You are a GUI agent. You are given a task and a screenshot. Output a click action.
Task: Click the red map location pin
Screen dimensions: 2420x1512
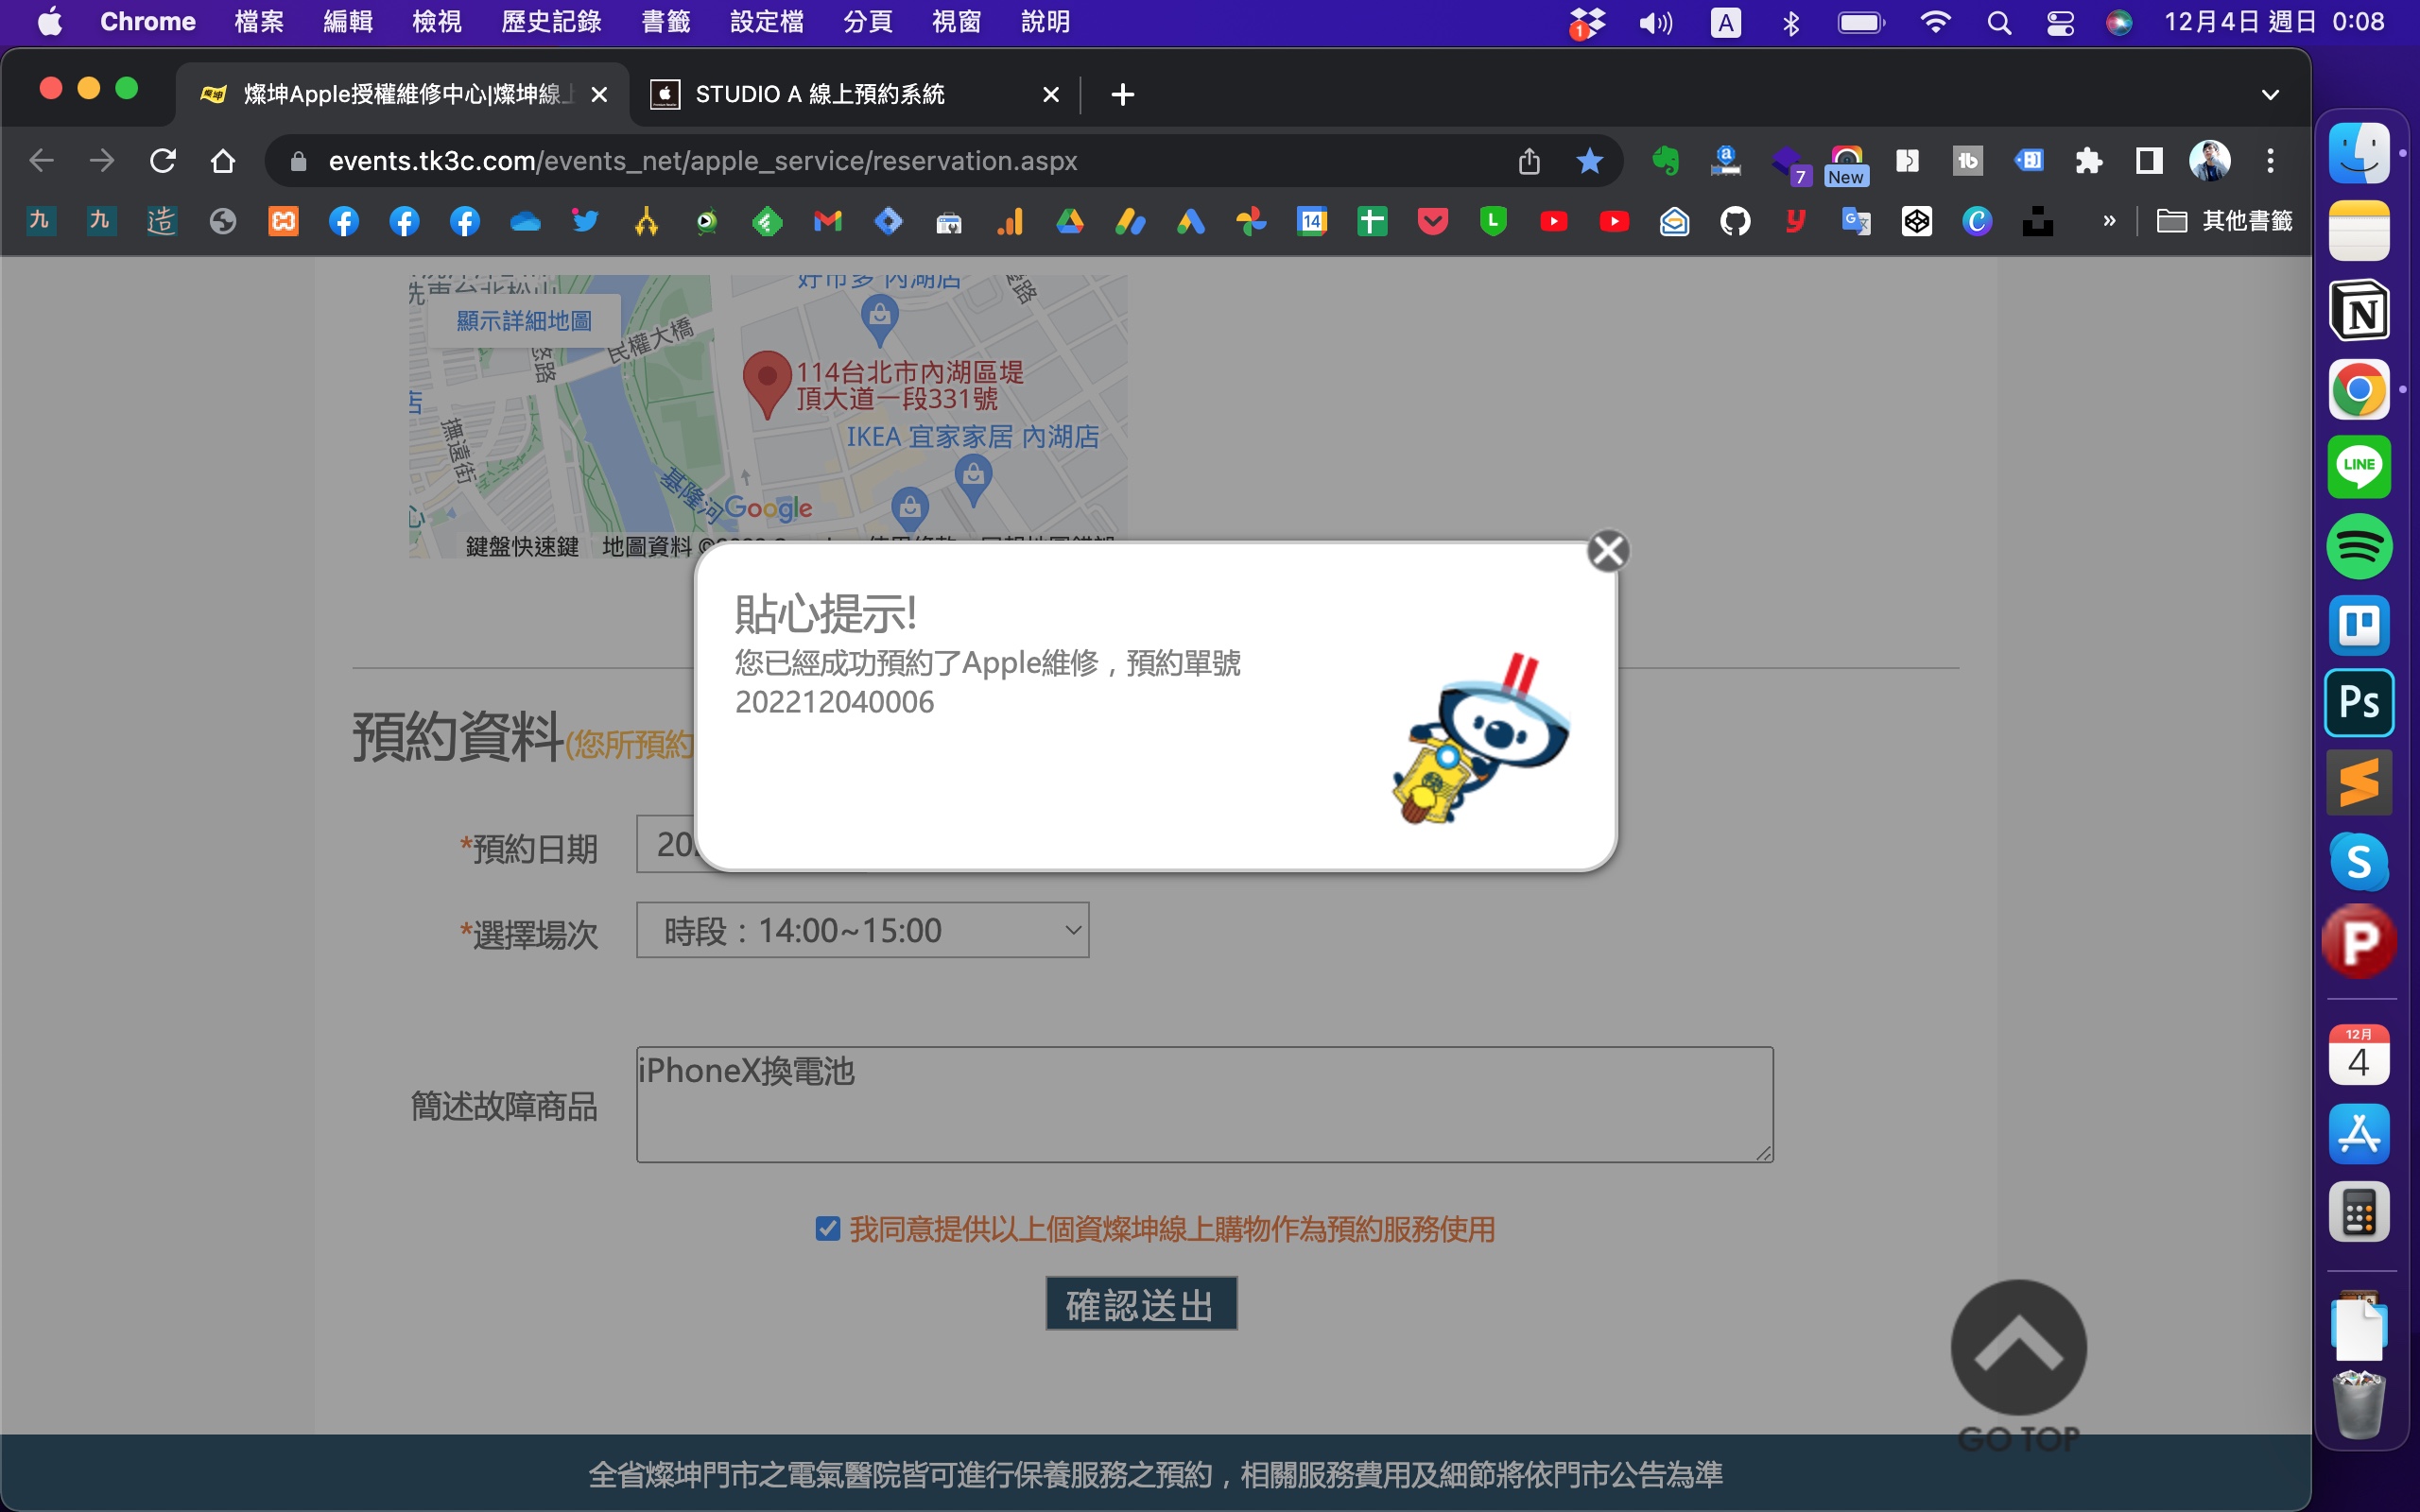[x=767, y=385]
